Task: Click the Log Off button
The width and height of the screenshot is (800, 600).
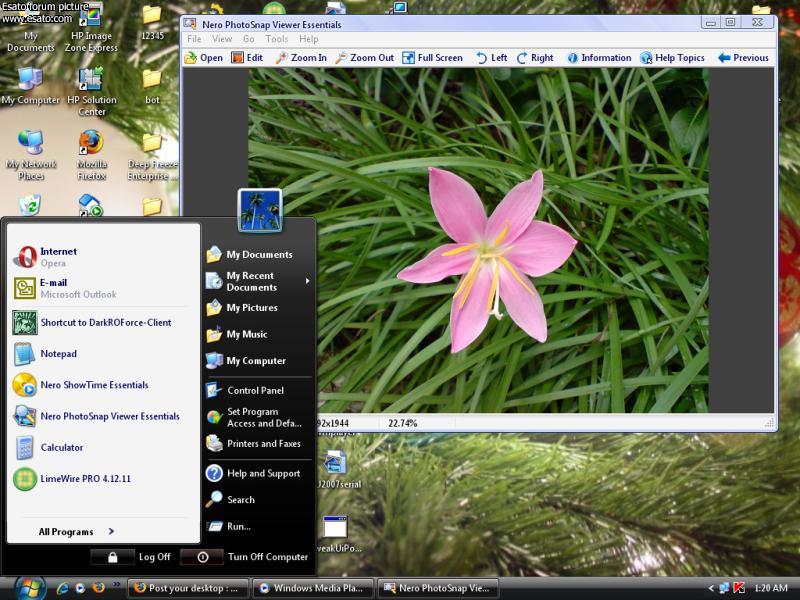Action: [x=131, y=557]
